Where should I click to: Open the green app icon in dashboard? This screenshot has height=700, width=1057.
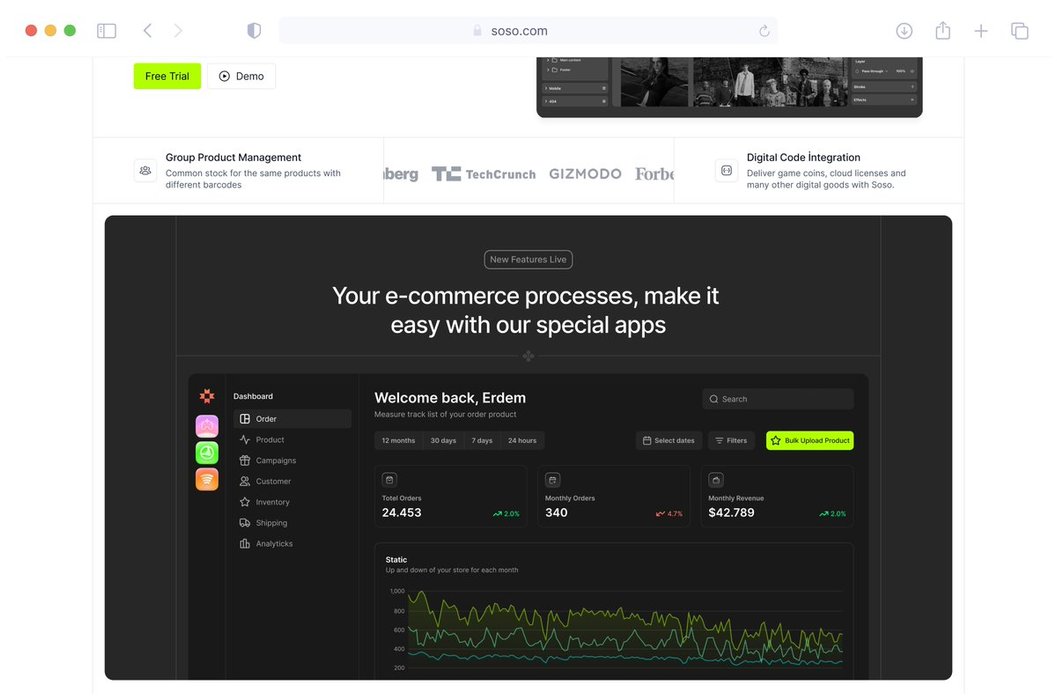click(207, 453)
